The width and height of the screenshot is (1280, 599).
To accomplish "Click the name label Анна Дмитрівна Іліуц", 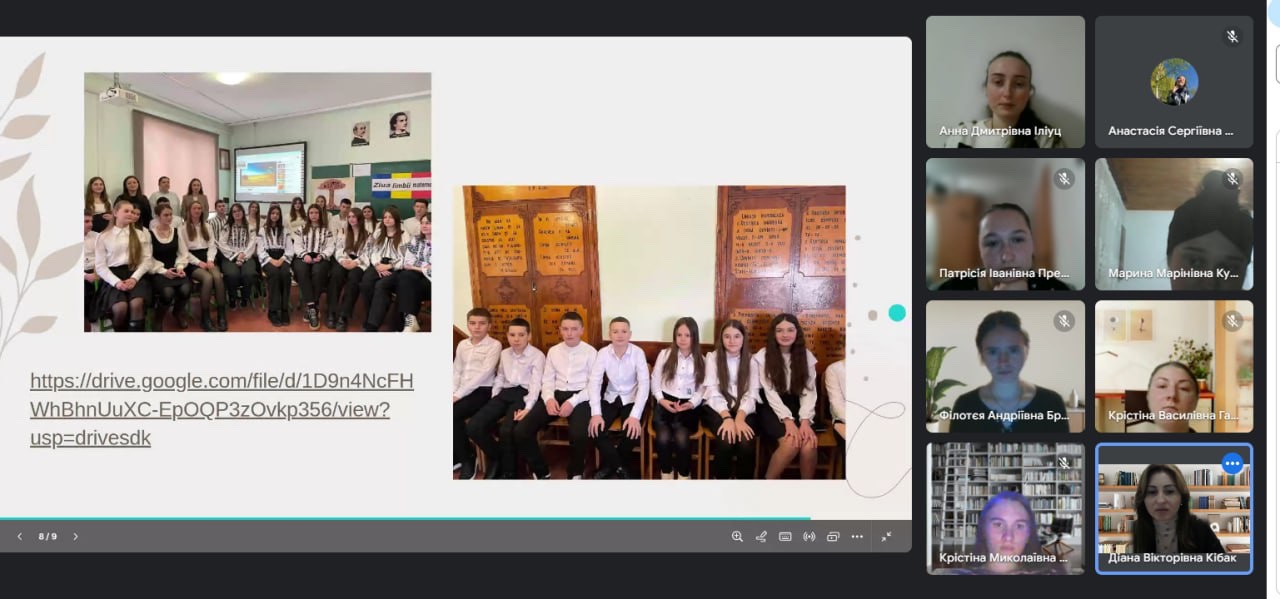I will [1000, 131].
